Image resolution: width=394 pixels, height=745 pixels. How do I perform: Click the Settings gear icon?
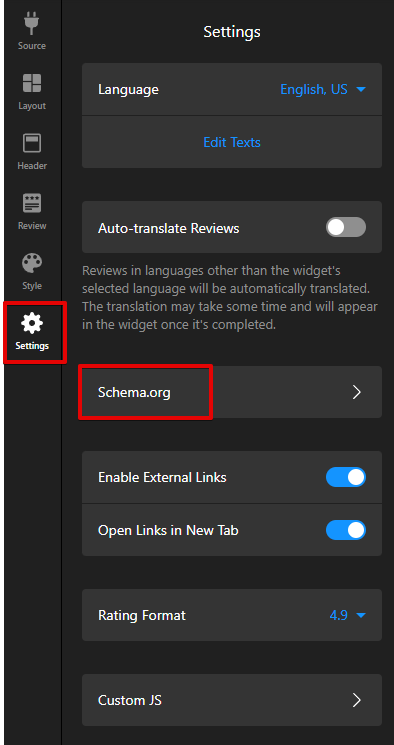[32, 323]
